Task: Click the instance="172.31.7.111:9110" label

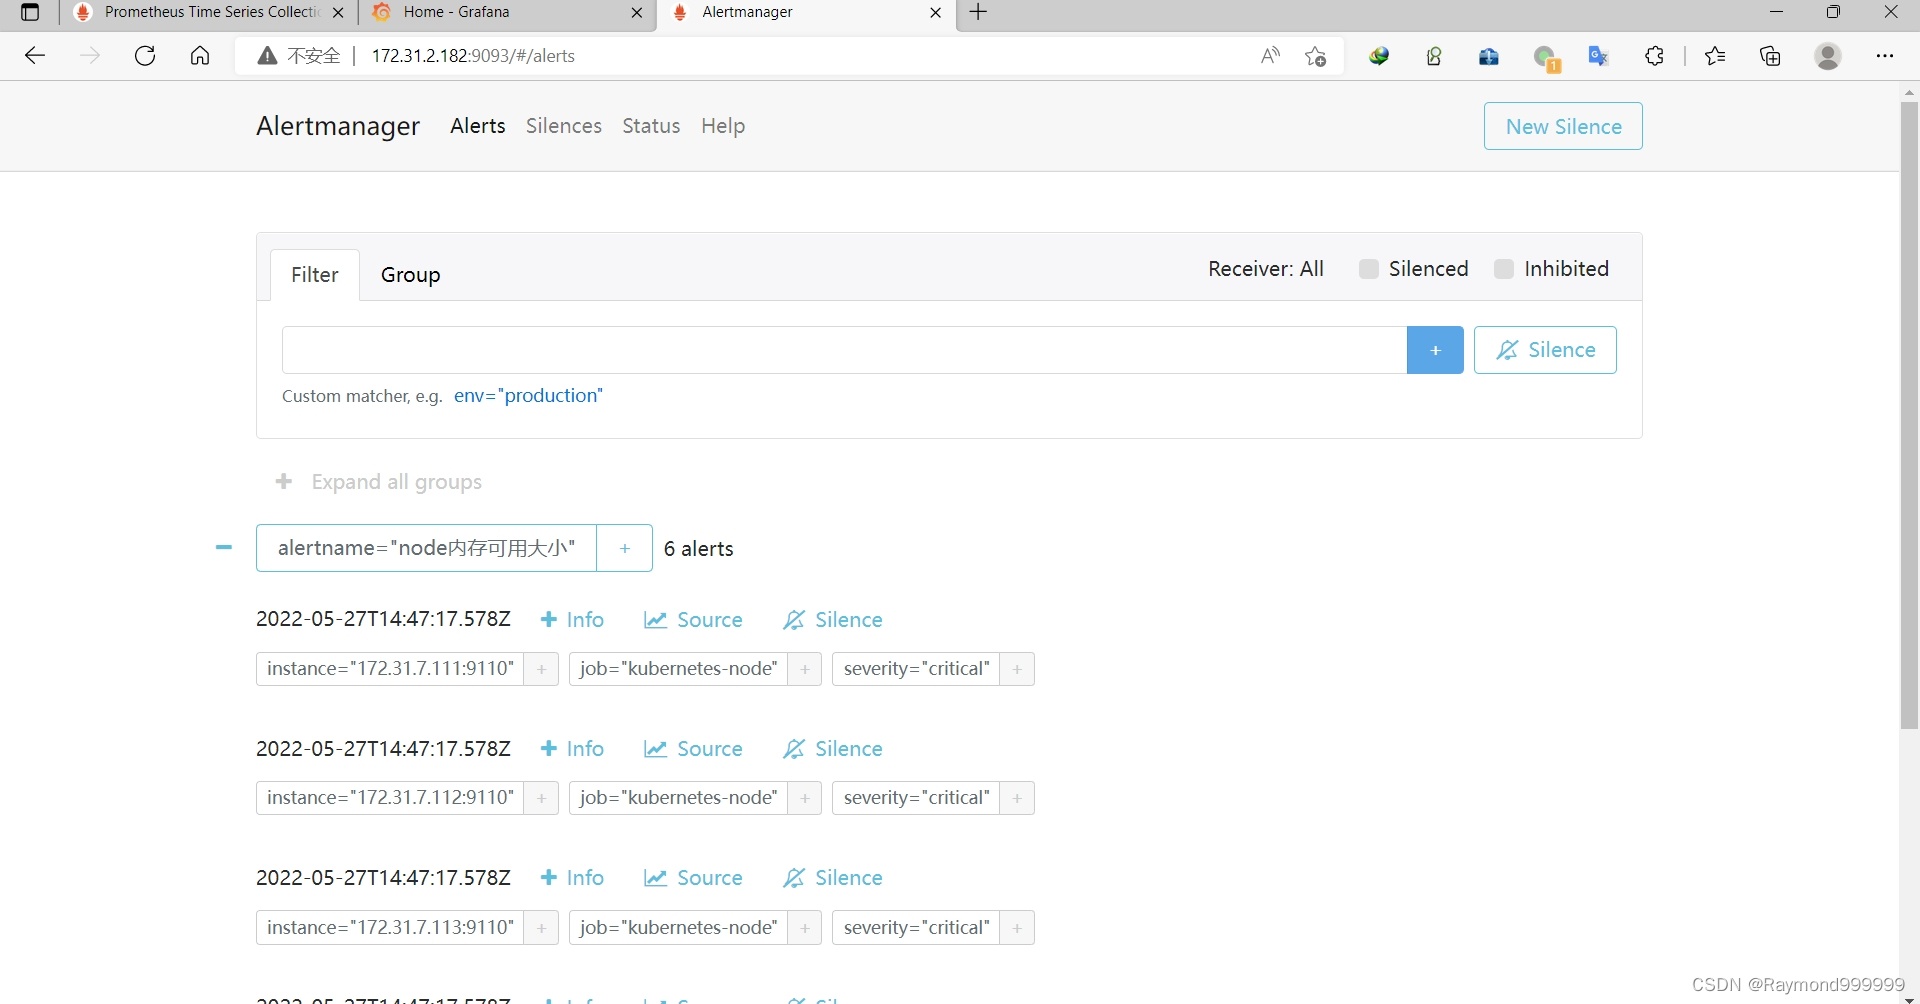Action: pos(390,669)
